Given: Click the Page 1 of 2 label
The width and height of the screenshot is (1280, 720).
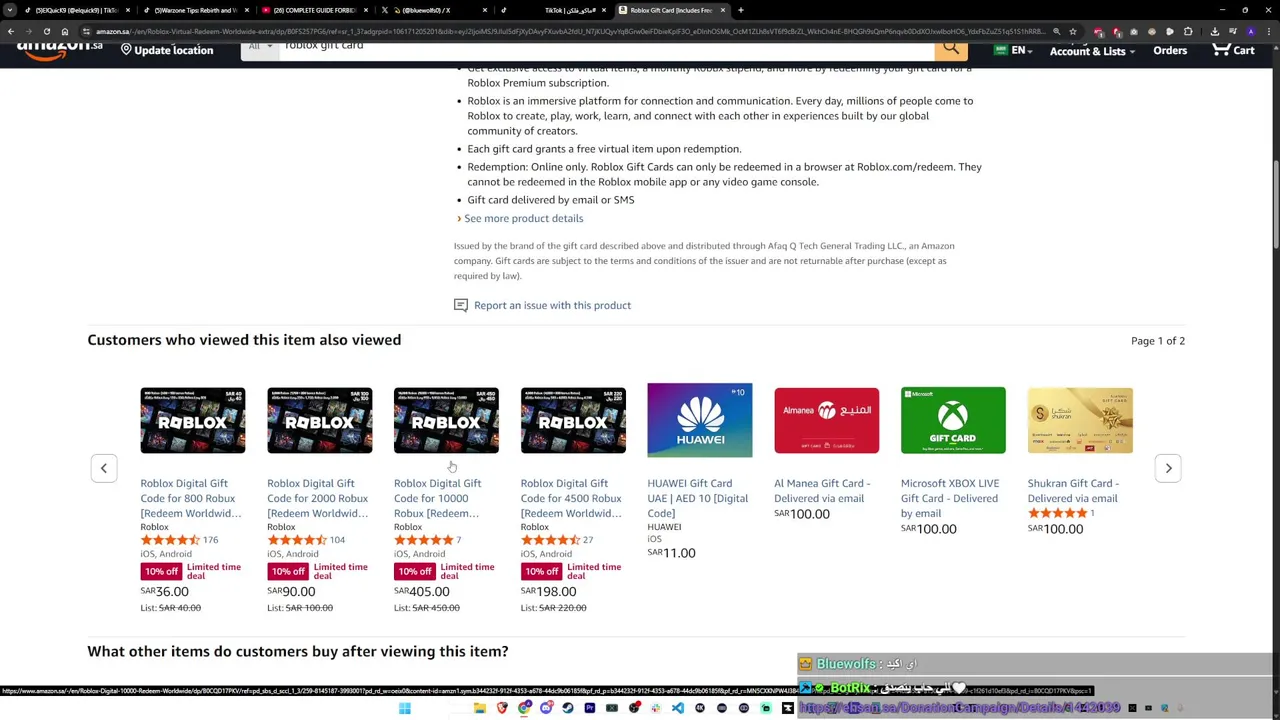Looking at the screenshot, I should click(x=1158, y=340).
